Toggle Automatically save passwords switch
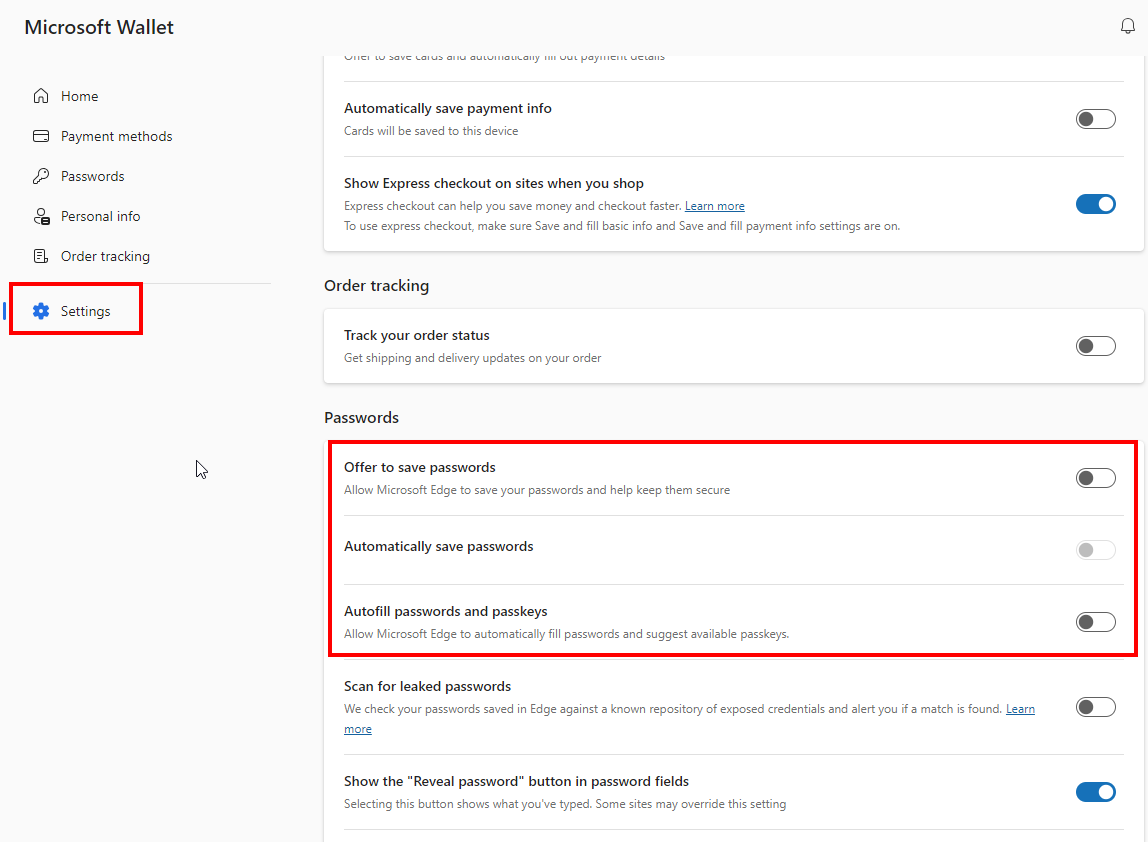Viewport: 1148px width, 842px height. (1095, 550)
